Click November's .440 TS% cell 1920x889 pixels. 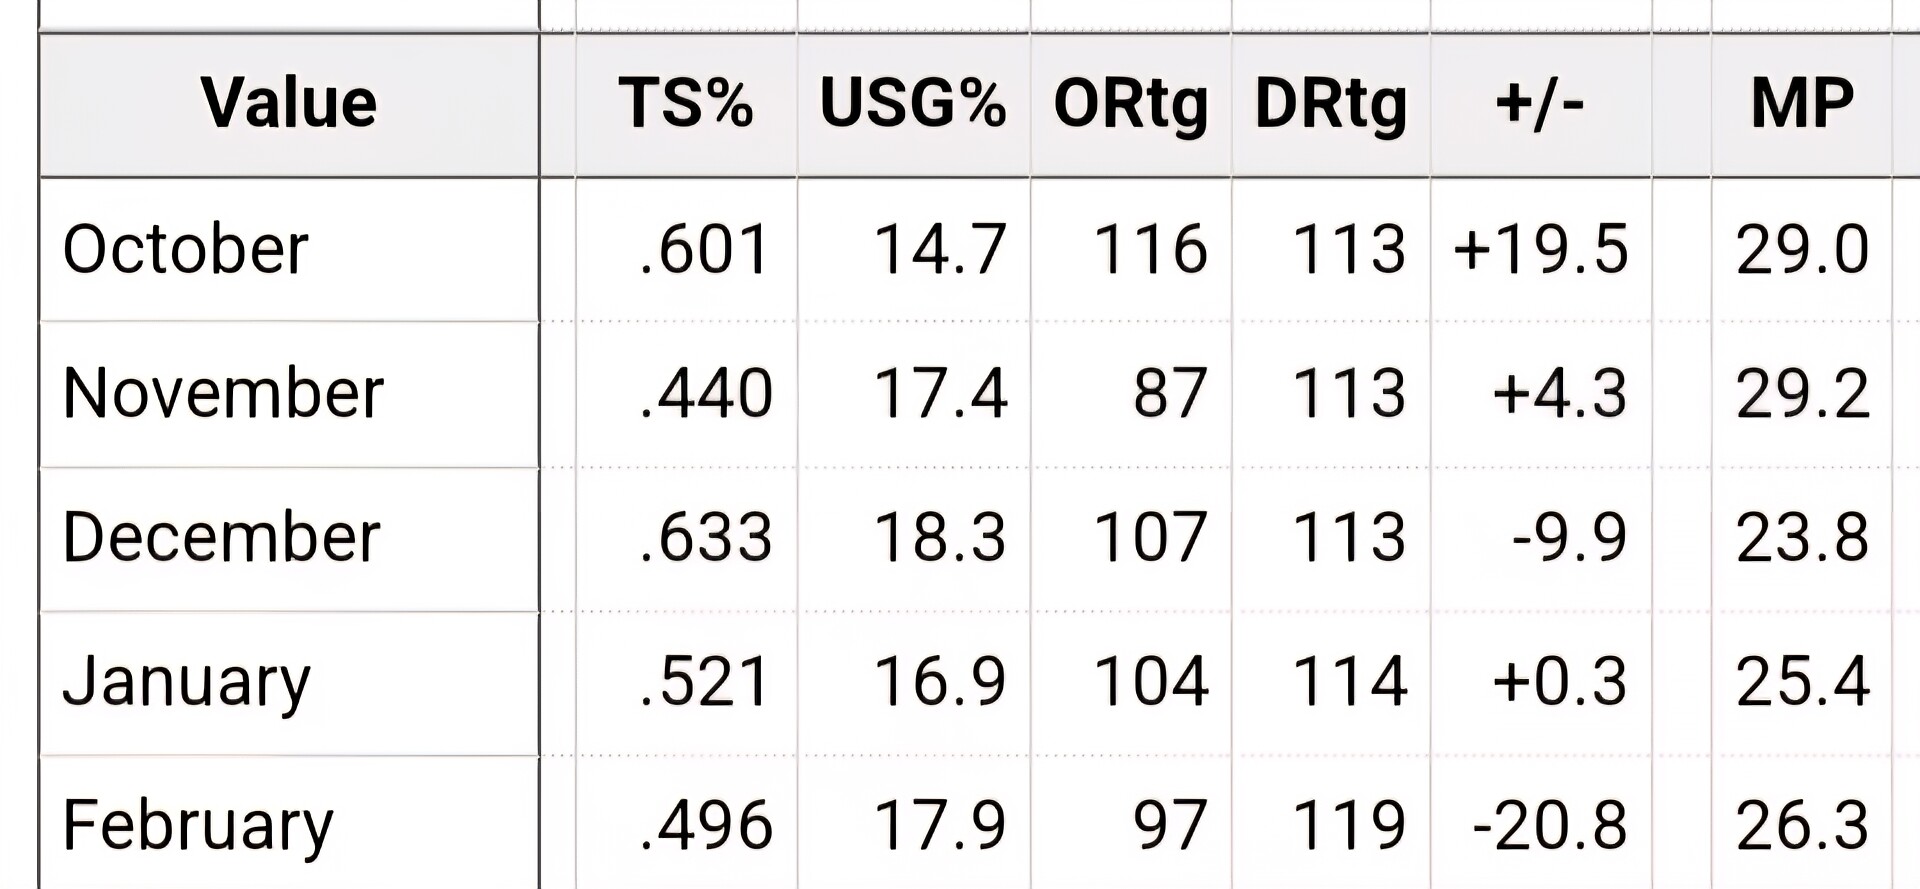pos(706,393)
